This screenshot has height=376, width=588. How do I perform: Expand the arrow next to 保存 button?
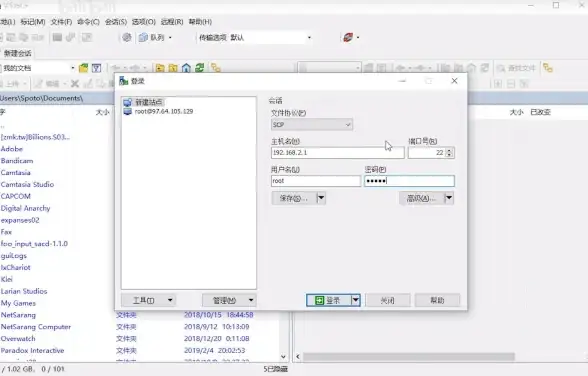coord(321,198)
